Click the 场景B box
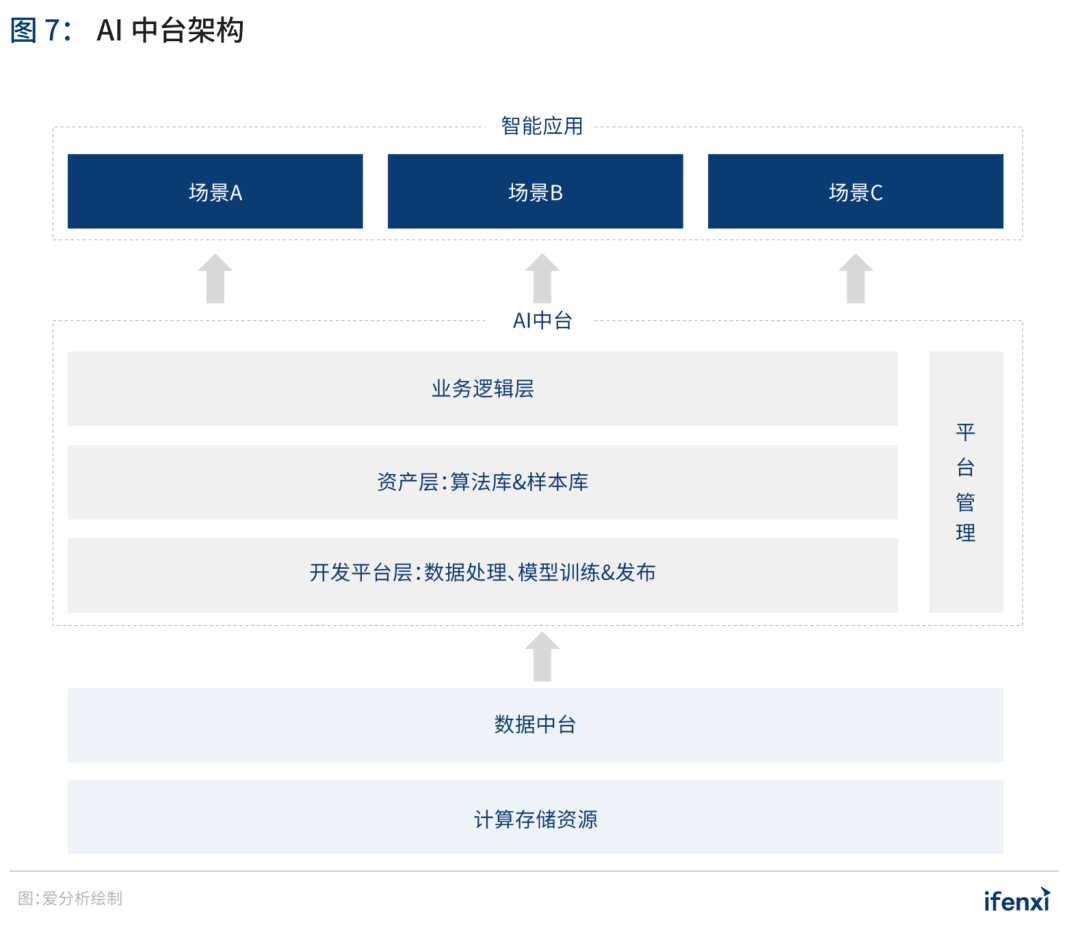The width and height of the screenshot is (1080, 926). (x=535, y=191)
